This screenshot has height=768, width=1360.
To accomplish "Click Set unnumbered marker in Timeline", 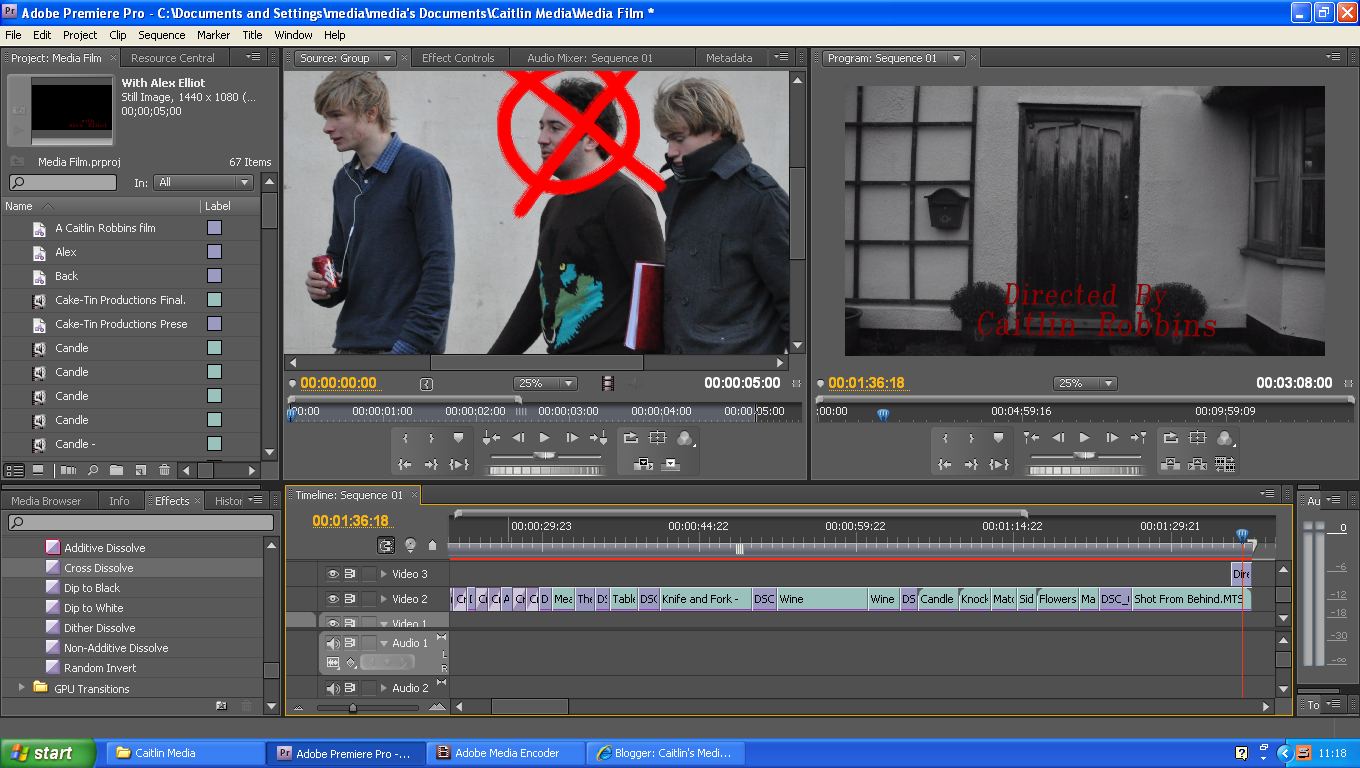I will pyautogui.click(x=432, y=545).
